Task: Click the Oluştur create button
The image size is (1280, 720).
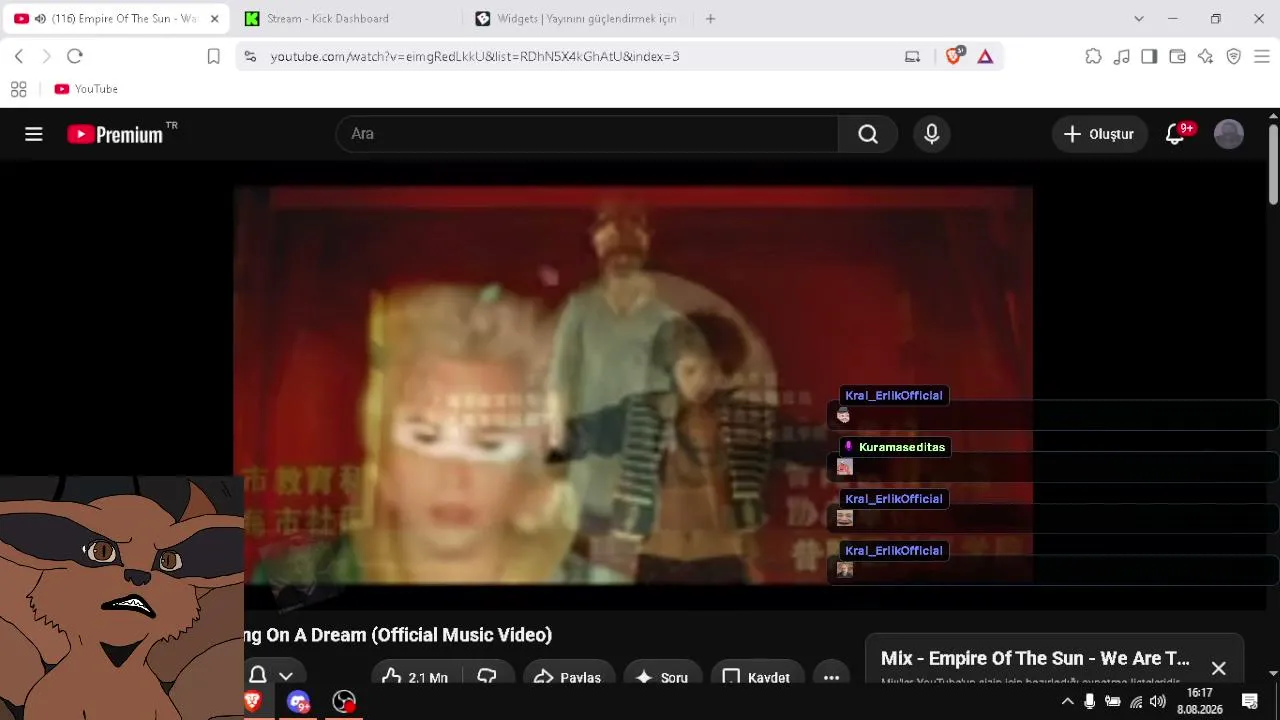Action: (x=1099, y=134)
